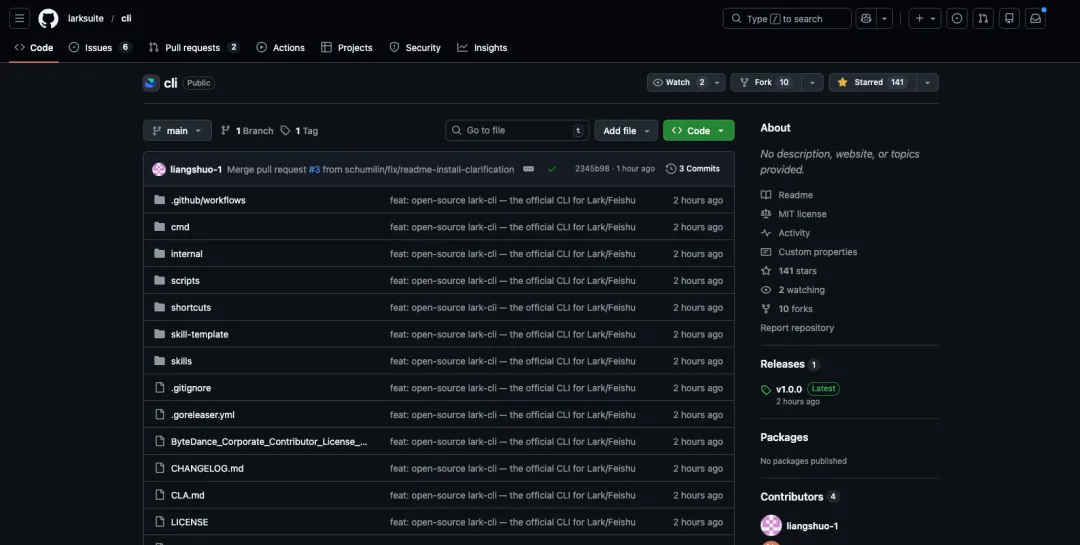
Task: Open the cli repository breadcrumb link
Action: pos(126,19)
